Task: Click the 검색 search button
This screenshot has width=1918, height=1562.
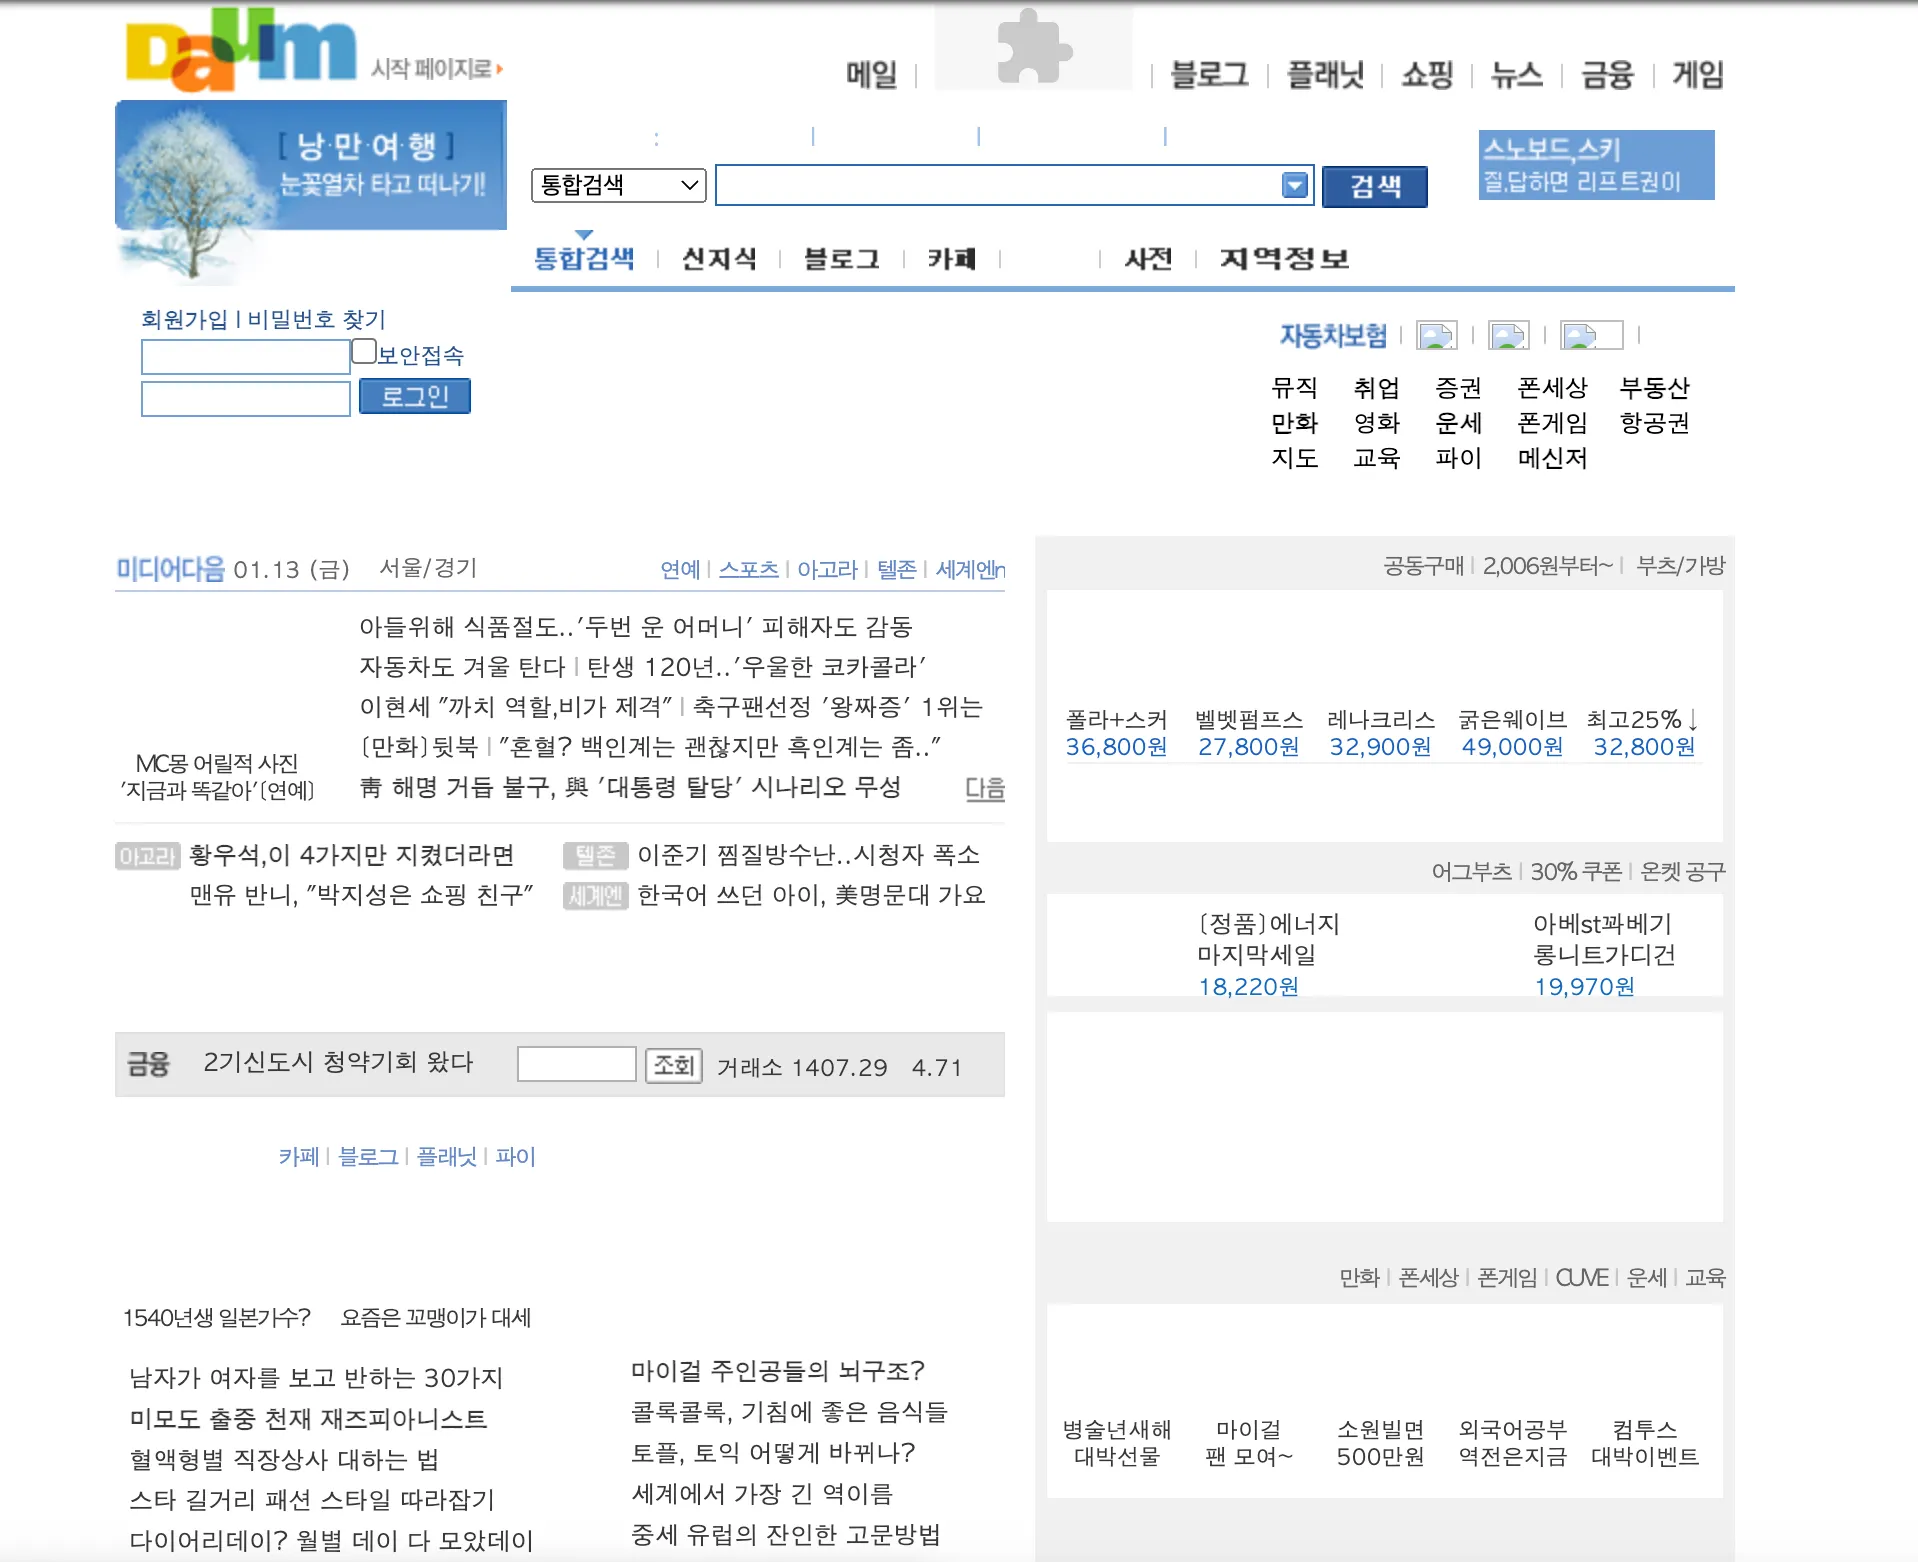Action: 1375,186
